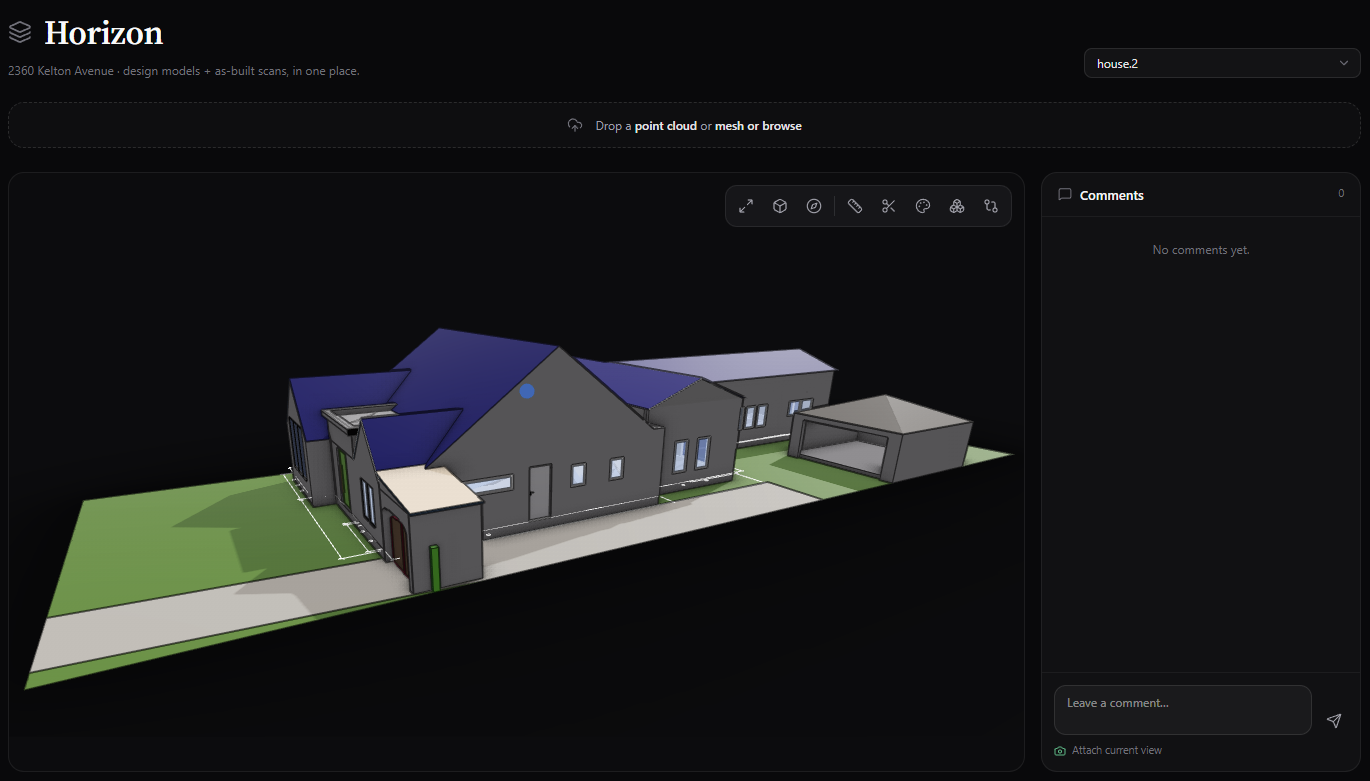
Task: Click the point cloud text in drop zone
Action: pyautogui.click(x=666, y=126)
